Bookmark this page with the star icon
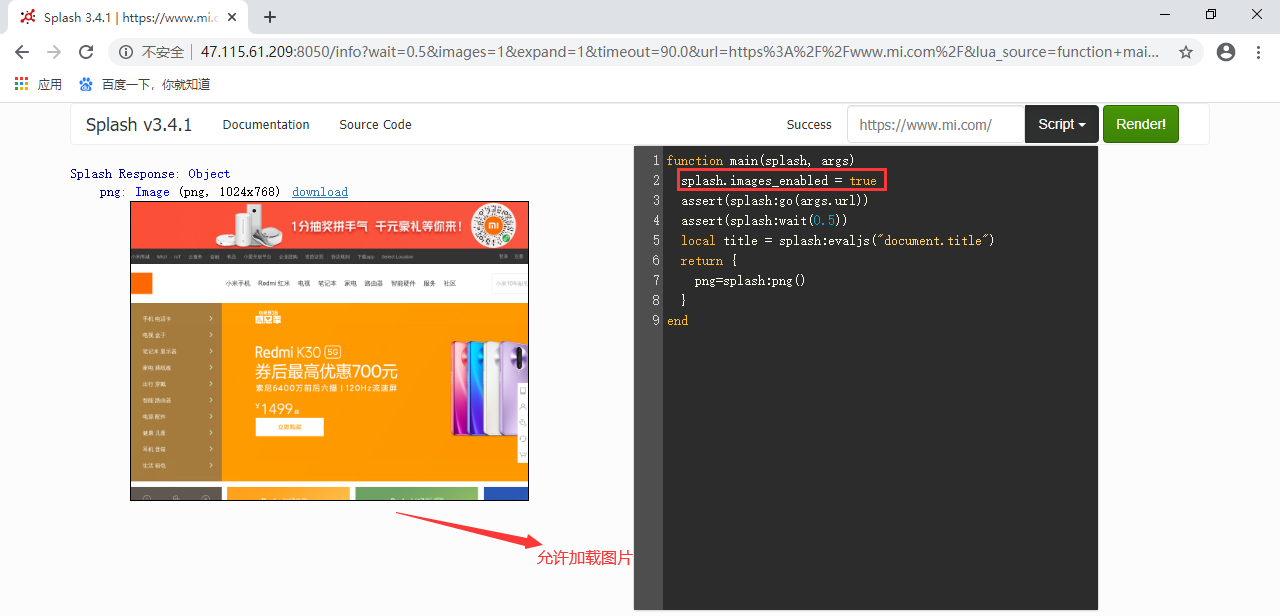Screen dimensions: 1280x616 point(1186,52)
